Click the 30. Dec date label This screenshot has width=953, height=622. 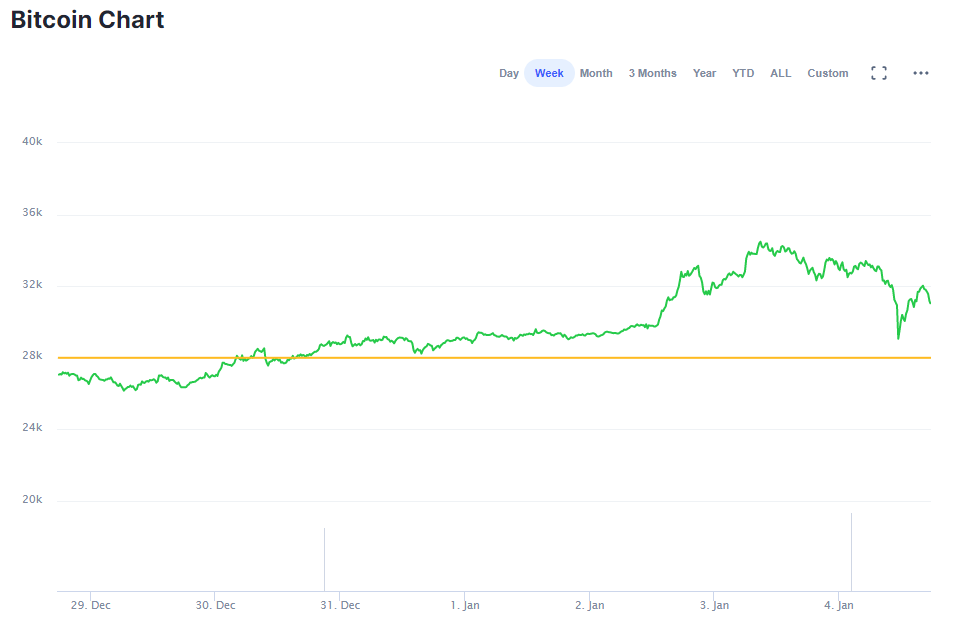[215, 605]
